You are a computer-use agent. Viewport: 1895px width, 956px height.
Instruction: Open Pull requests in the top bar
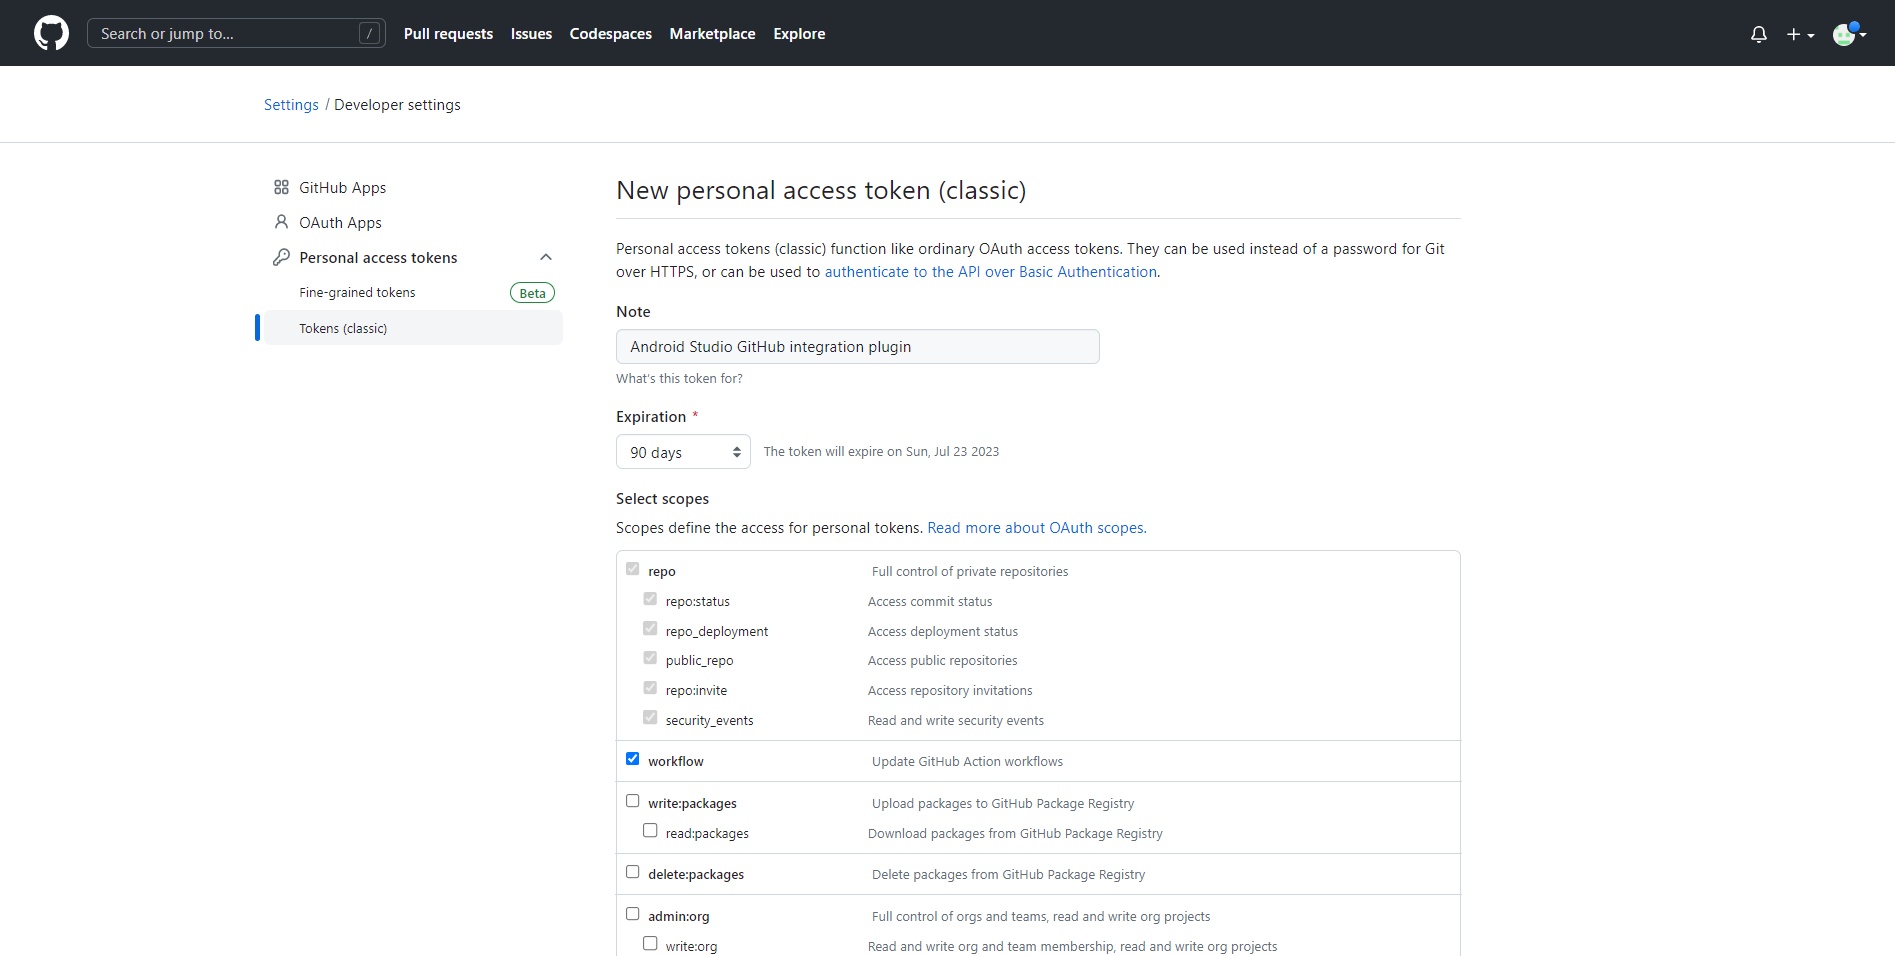point(448,34)
